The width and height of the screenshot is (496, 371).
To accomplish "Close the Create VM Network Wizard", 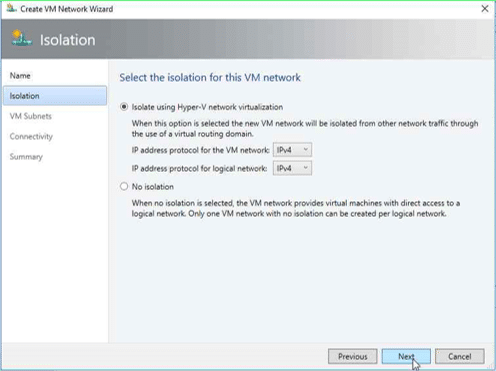I will pos(485,9).
